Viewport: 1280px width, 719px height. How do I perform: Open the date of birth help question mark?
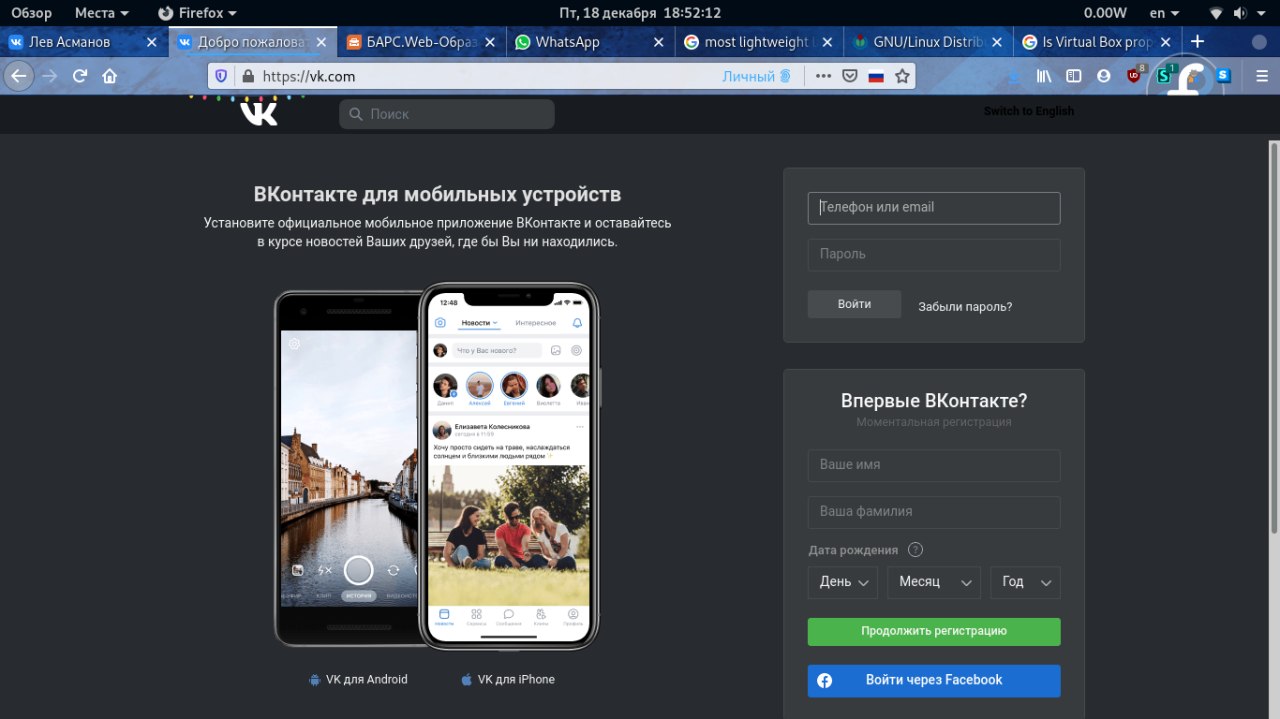click(x=915, y=550)
